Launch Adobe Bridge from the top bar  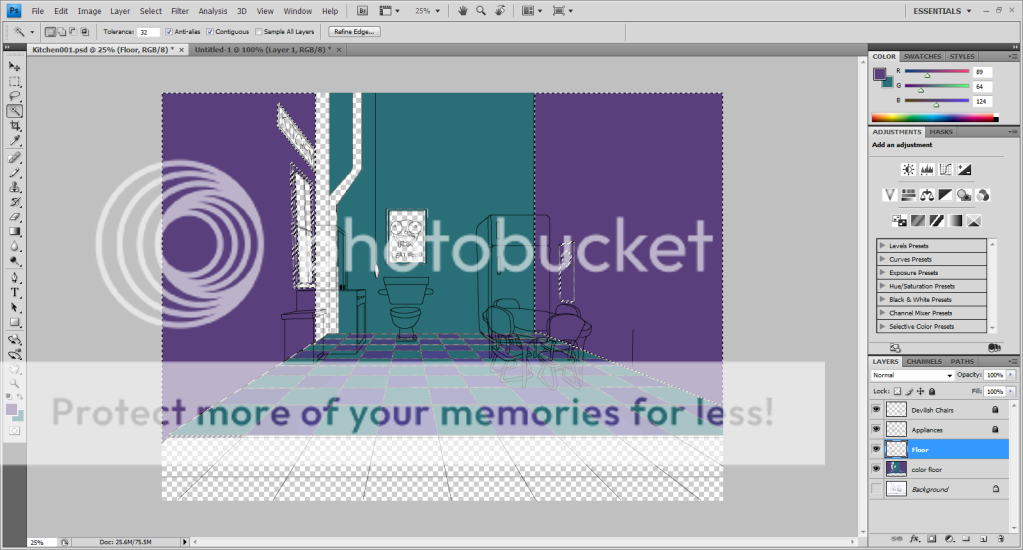tap(361, 10)
